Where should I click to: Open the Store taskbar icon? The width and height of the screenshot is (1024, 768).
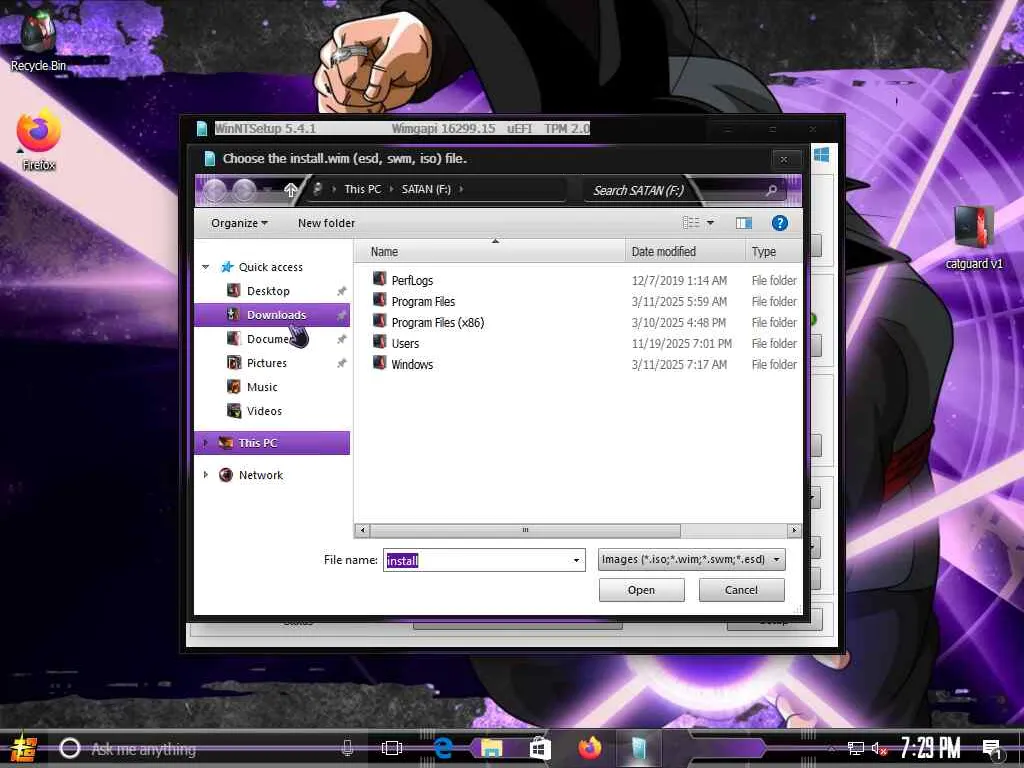pos(539,748)
